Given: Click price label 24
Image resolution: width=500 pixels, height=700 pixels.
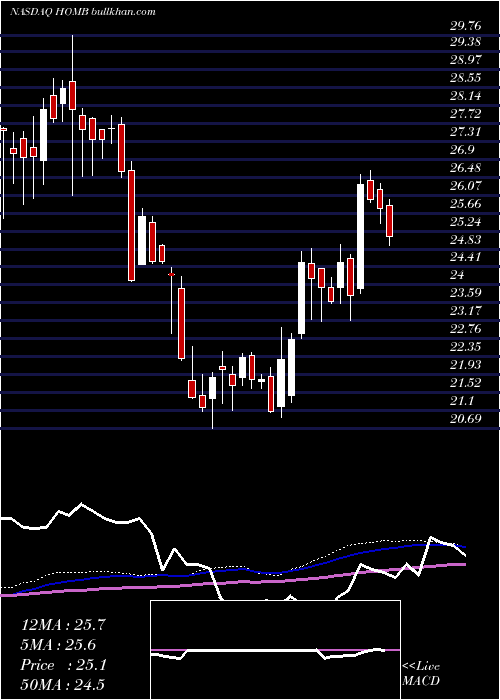Looking at the screenshot, I should click(458, 275).
